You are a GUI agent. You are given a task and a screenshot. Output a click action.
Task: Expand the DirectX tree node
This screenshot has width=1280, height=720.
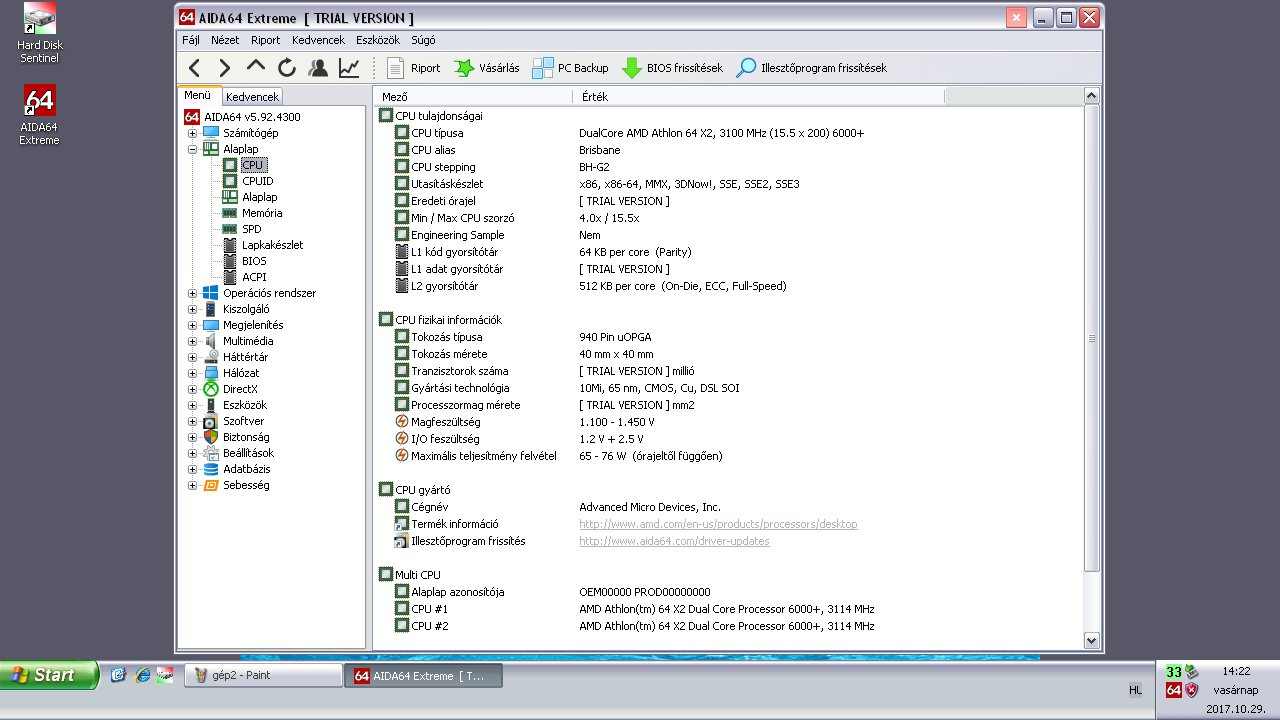click(192, 389)
